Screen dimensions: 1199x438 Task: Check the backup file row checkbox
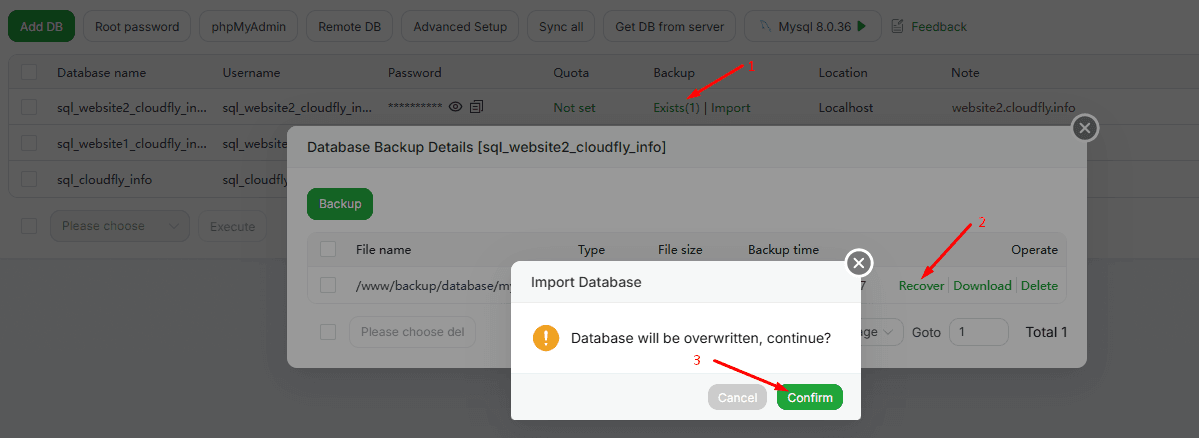328,285
